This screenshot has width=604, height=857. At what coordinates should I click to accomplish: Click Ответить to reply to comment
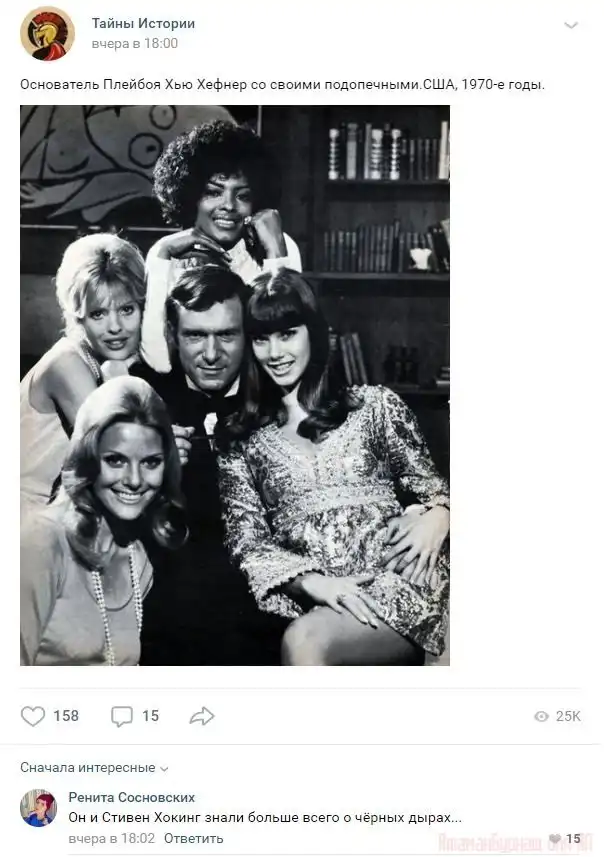tap(193, 838)
